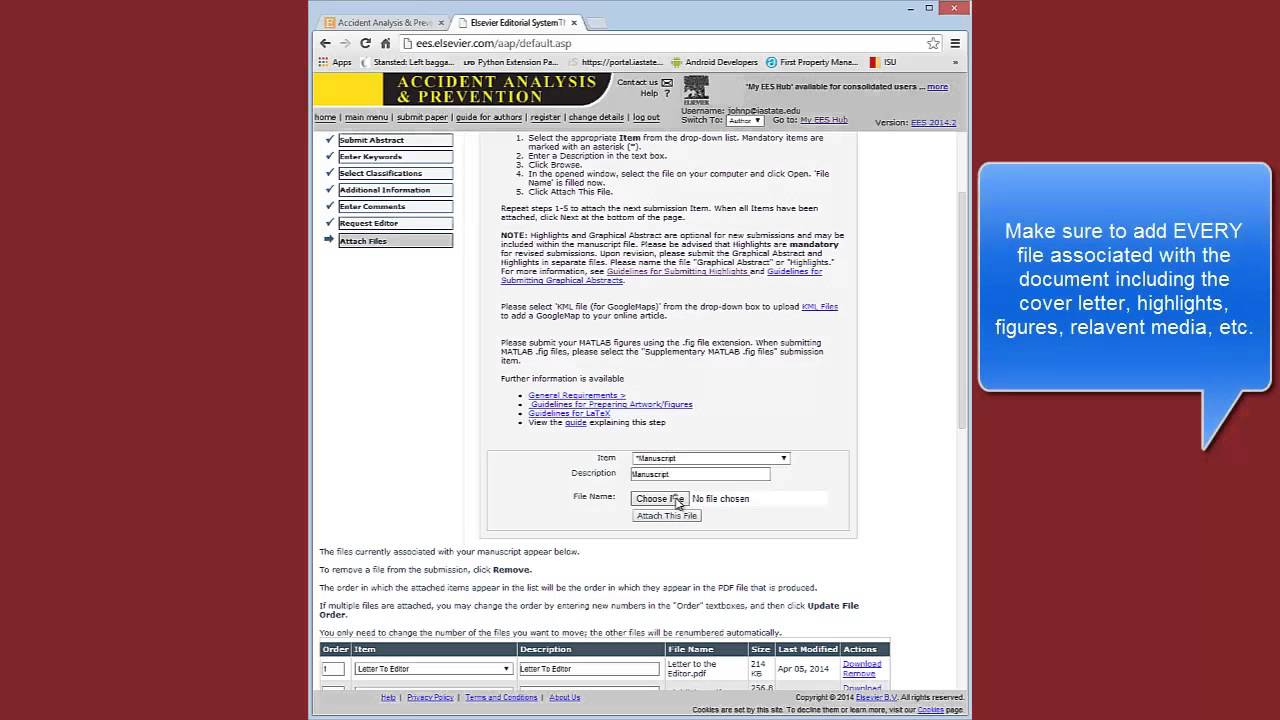Image resolution: width=1280 pixels, height=720 pixels.
Task: Click the Description field containing Manuscript
Action: pyautogui.click(x=700, y=474)
